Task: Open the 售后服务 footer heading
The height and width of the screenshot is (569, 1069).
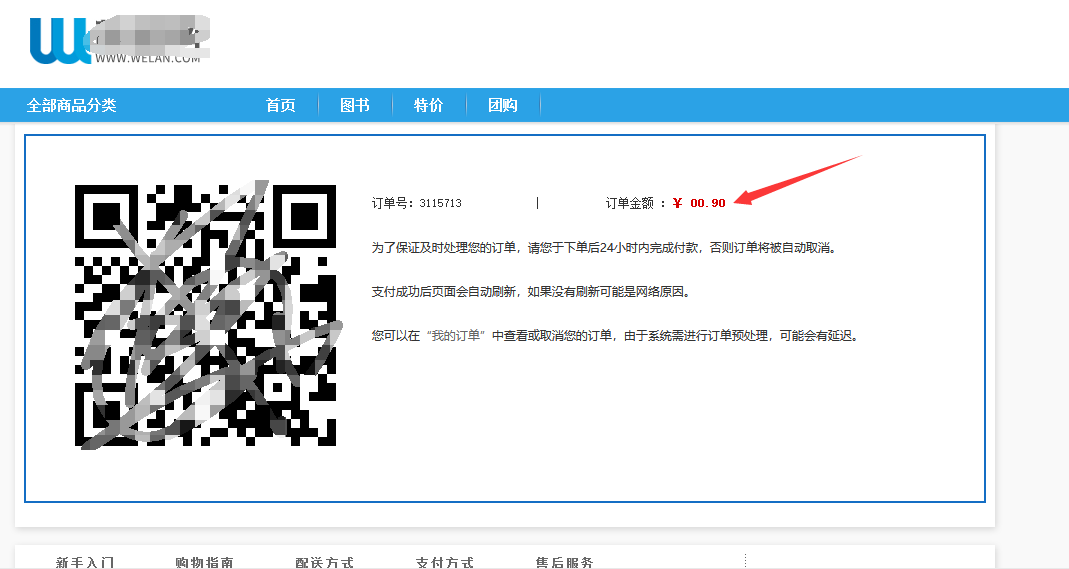Action: (x=564, y=562)
